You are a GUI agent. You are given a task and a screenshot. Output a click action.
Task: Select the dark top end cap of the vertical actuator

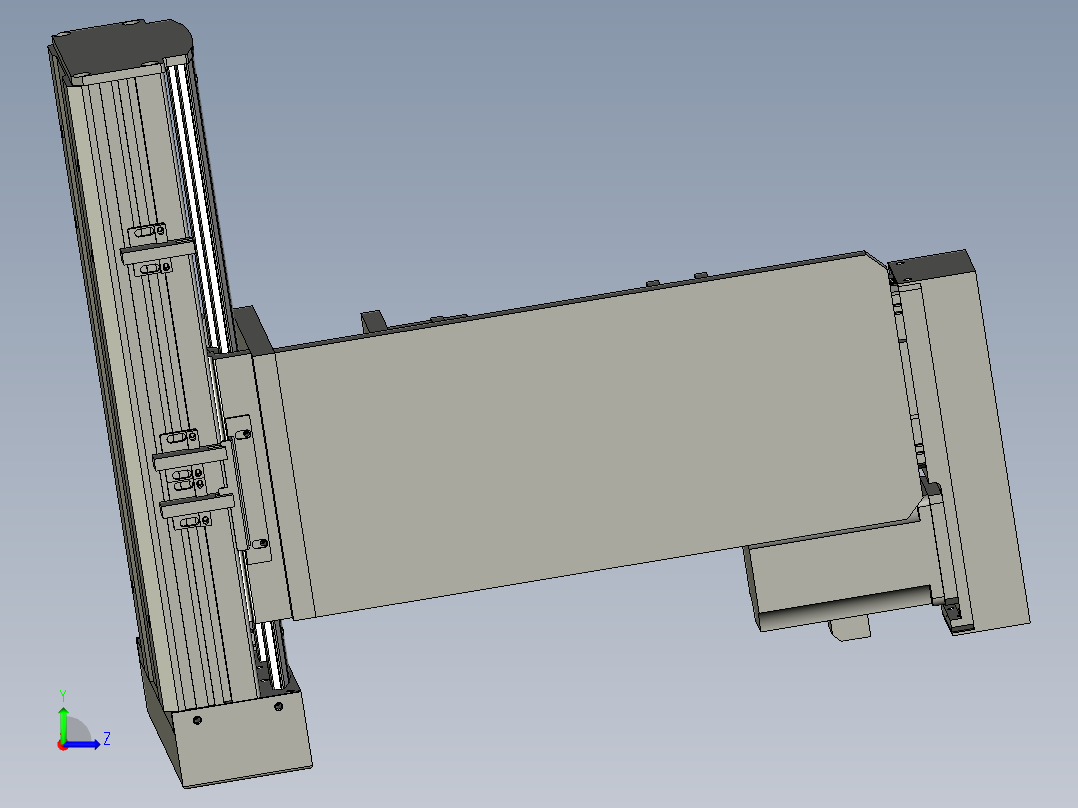[122, 49]
